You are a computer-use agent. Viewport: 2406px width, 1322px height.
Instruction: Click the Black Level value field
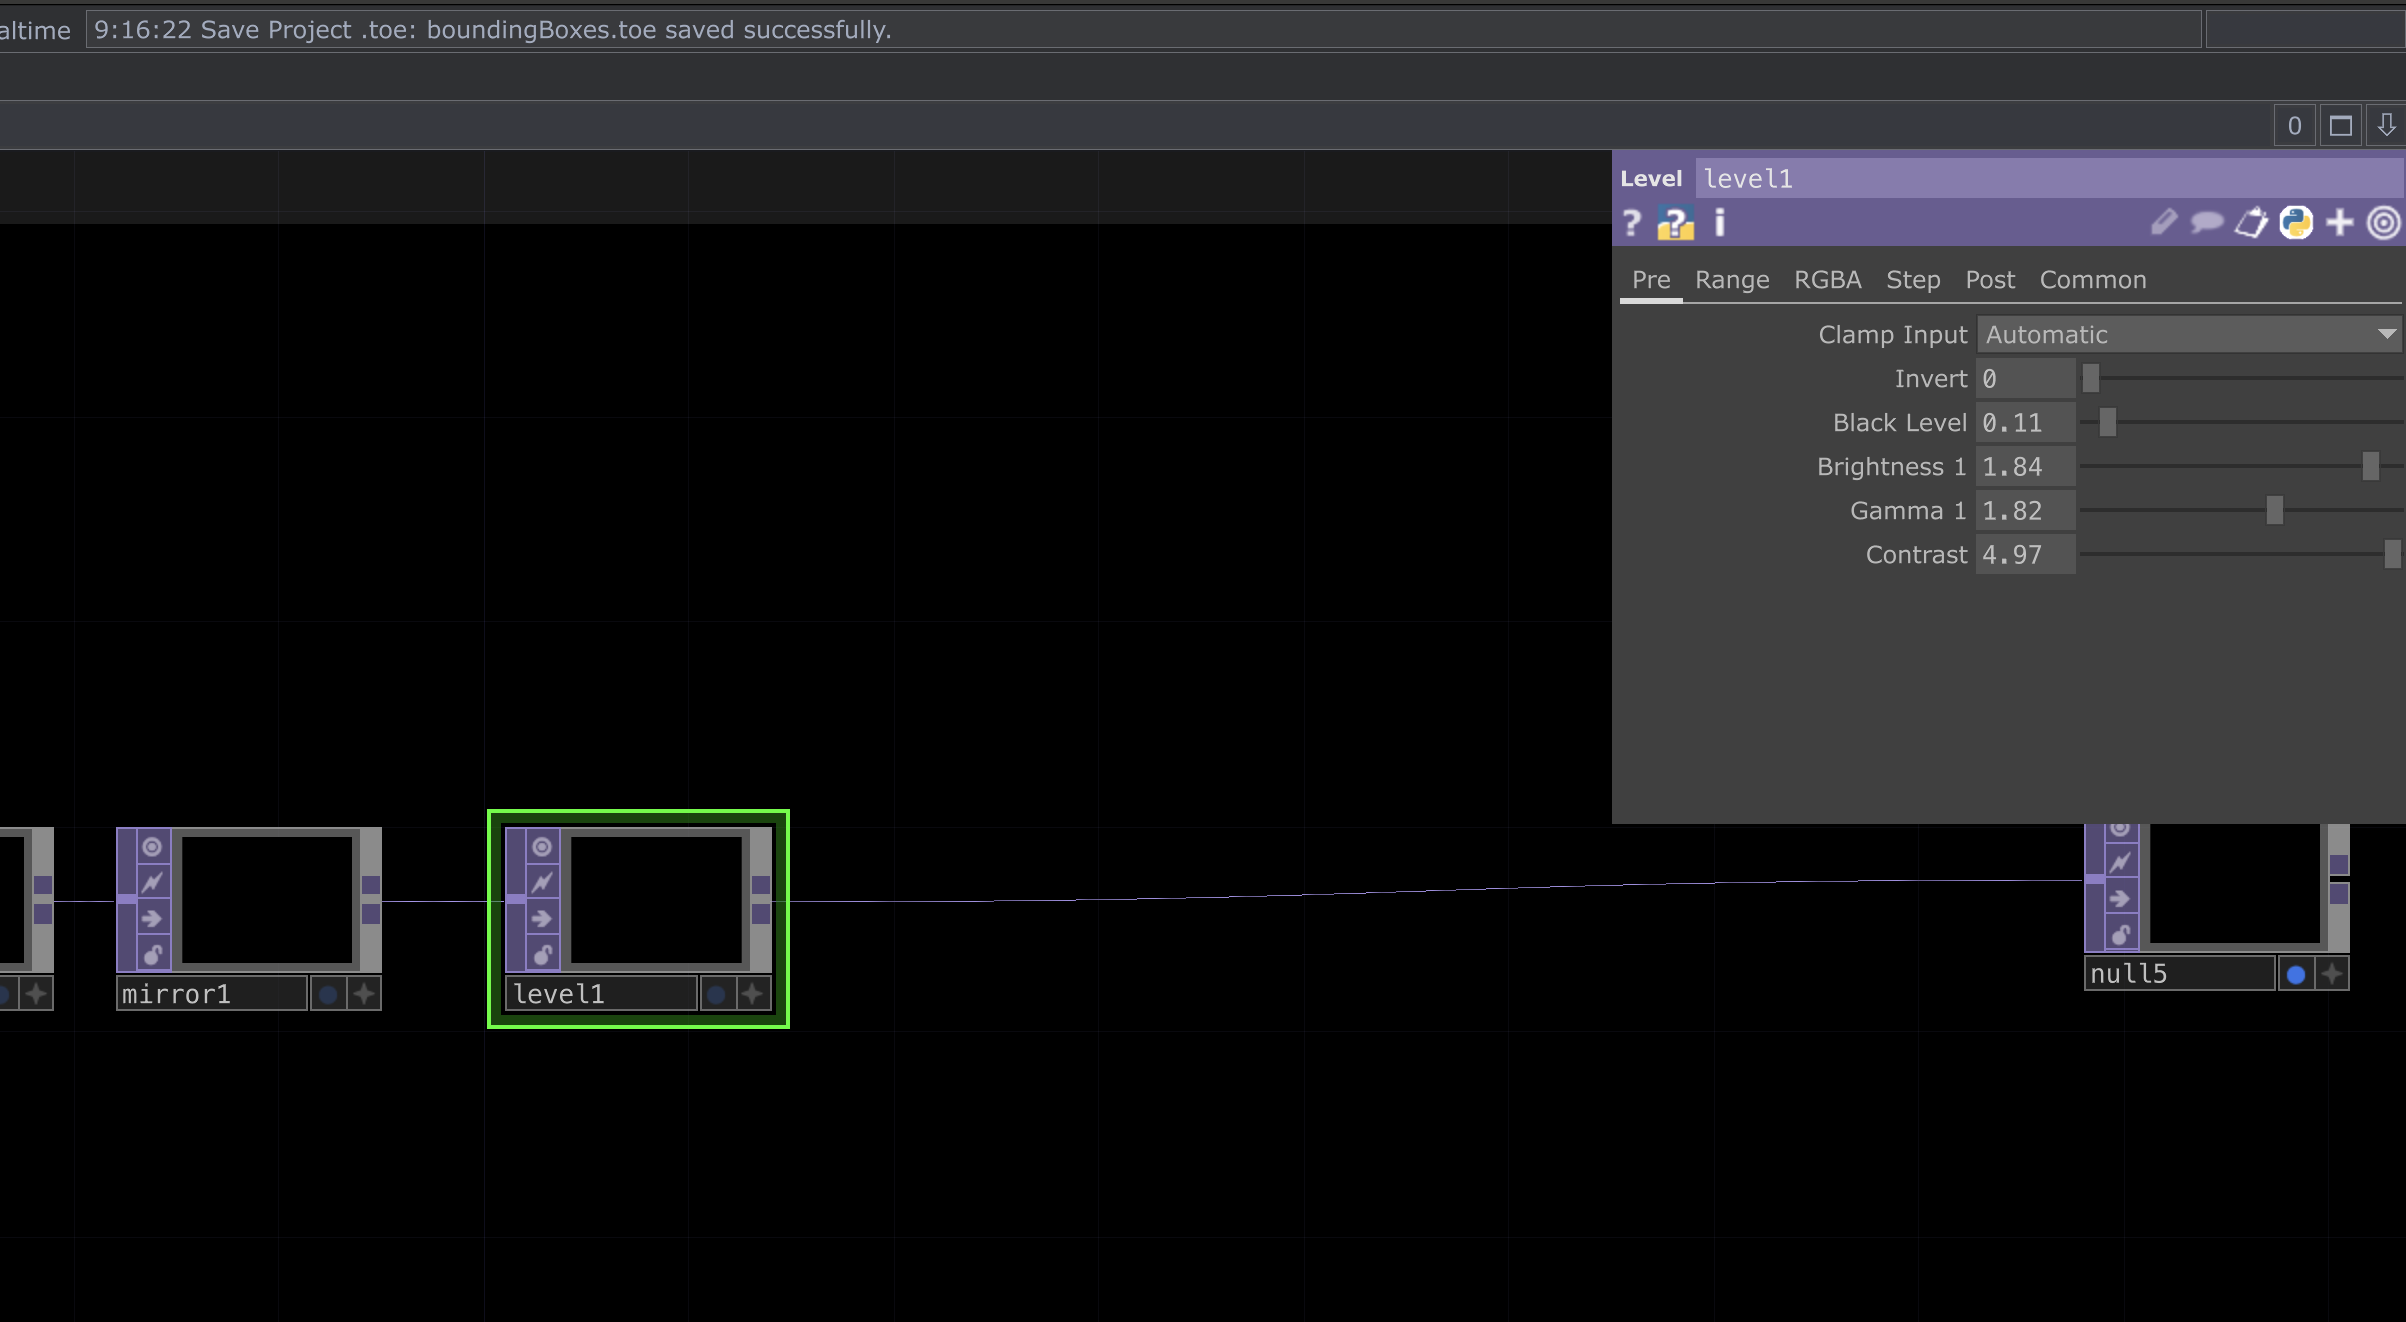point(2024,423)
